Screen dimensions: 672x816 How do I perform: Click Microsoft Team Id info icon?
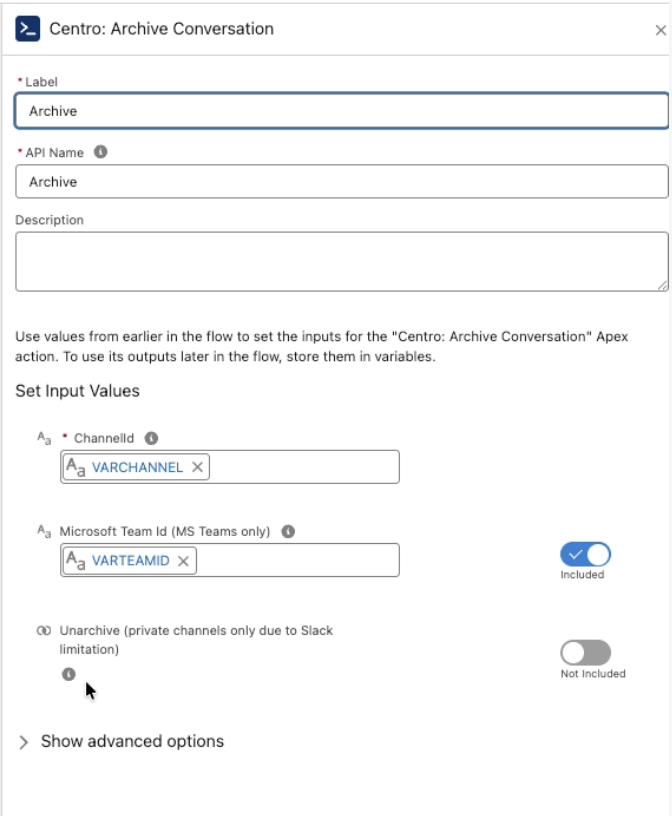tap(288, 531)
